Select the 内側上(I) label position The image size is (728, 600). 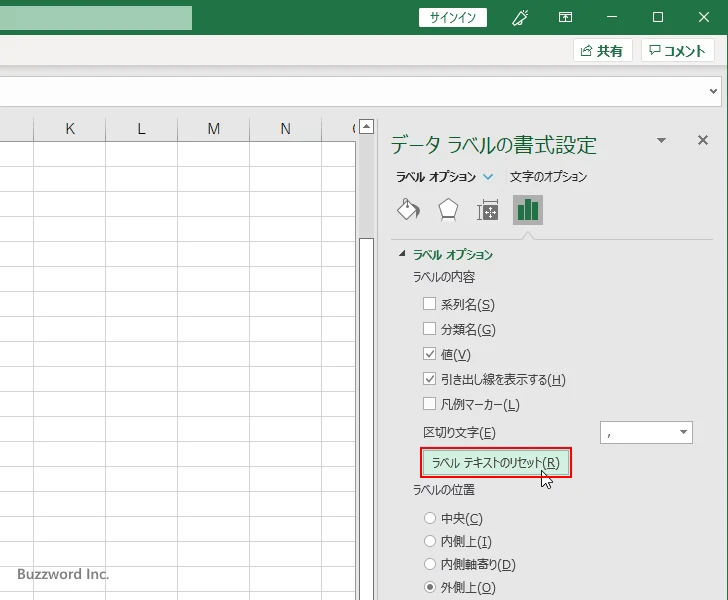click(x=430, y=541)
